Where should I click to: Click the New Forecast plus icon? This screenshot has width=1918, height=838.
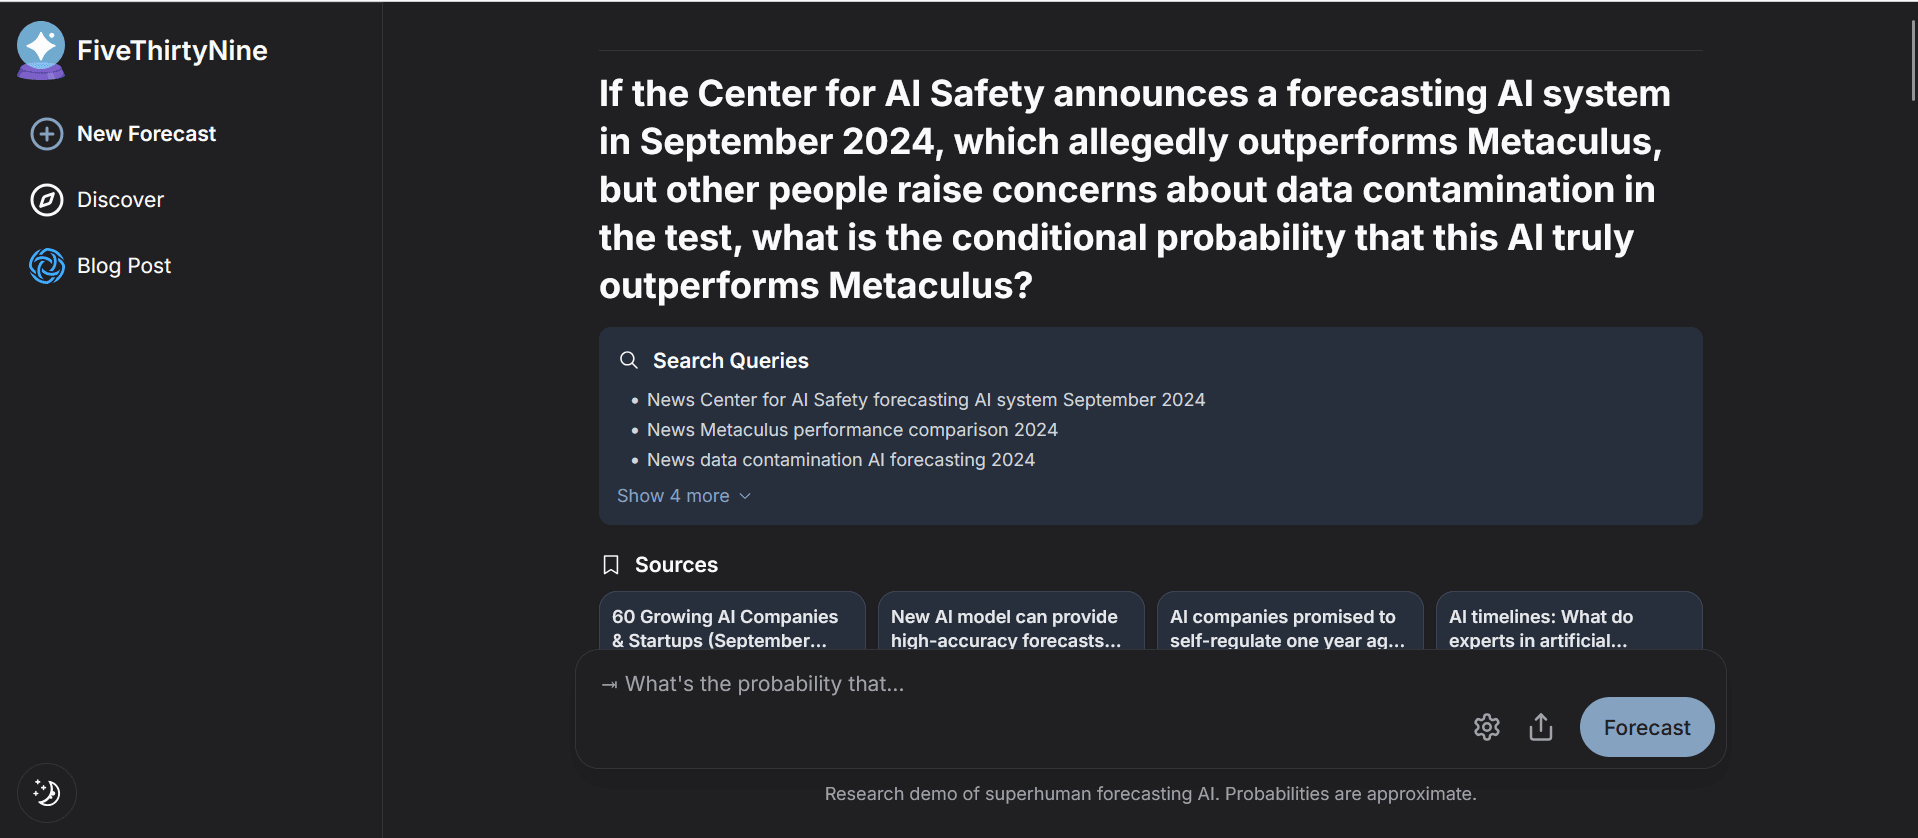pos(46,134)
